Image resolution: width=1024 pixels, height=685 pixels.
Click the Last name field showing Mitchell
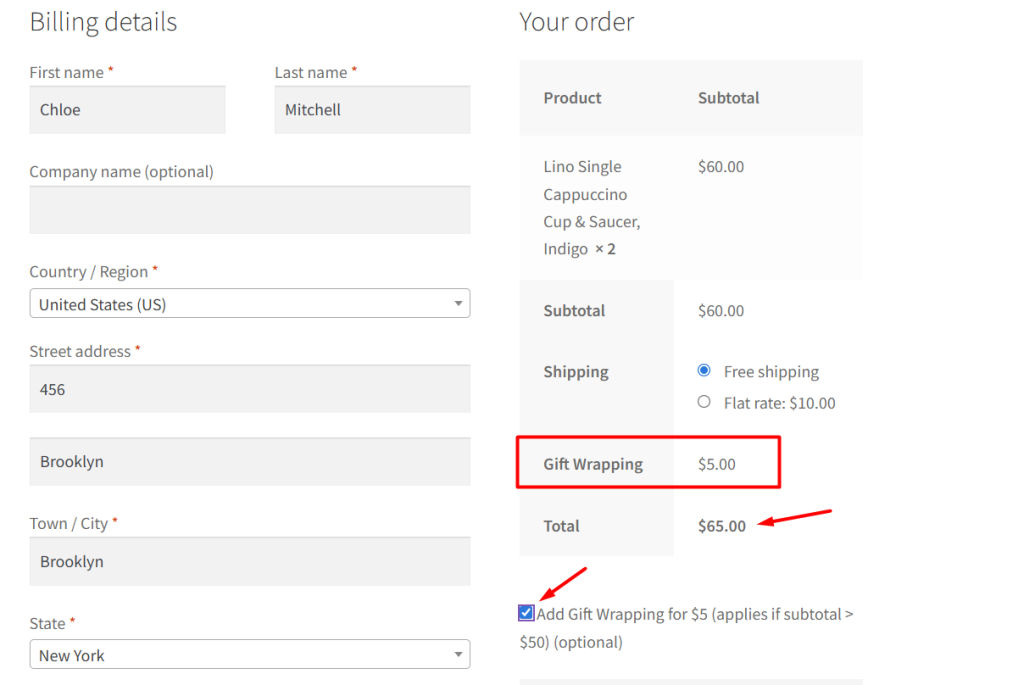click(x=372, y=109)
